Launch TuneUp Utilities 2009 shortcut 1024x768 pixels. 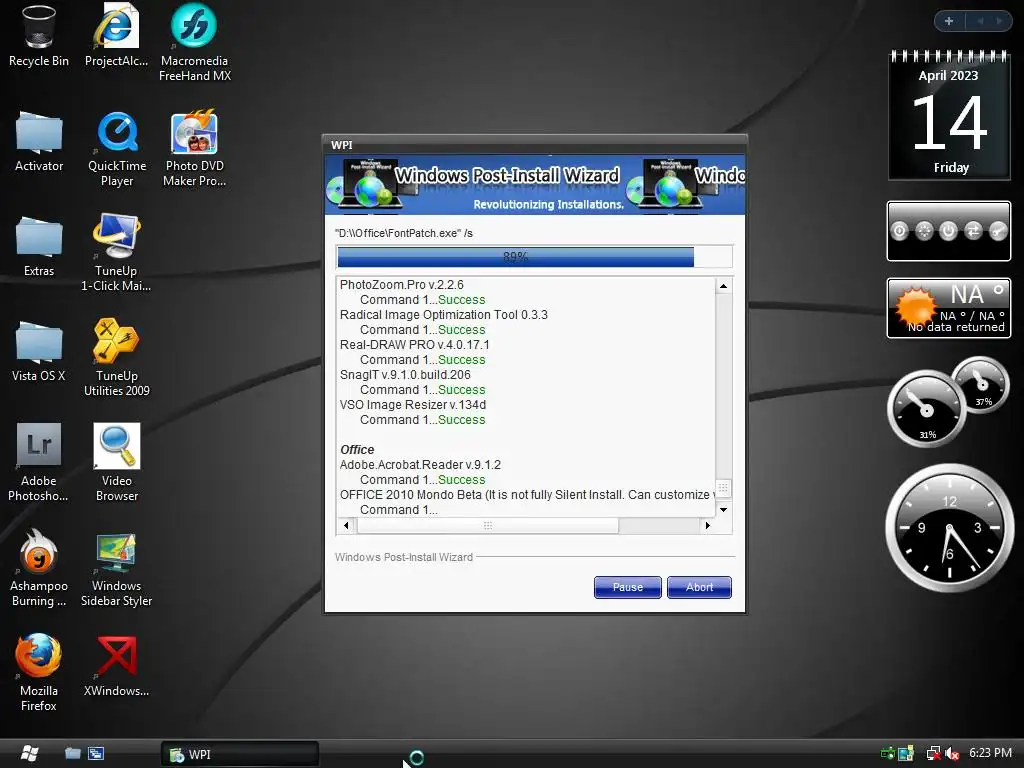coord(116,358)
